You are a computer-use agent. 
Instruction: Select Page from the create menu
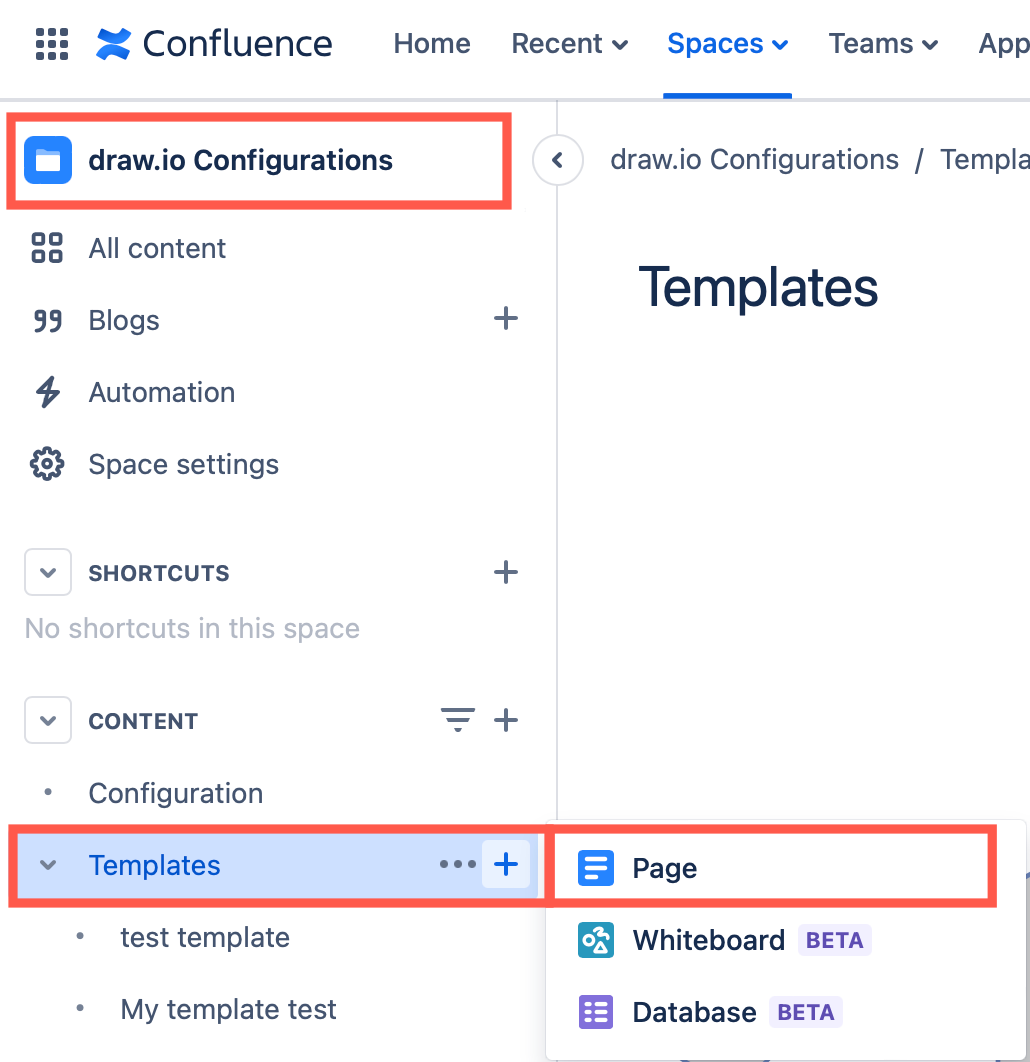pos(664,868)
